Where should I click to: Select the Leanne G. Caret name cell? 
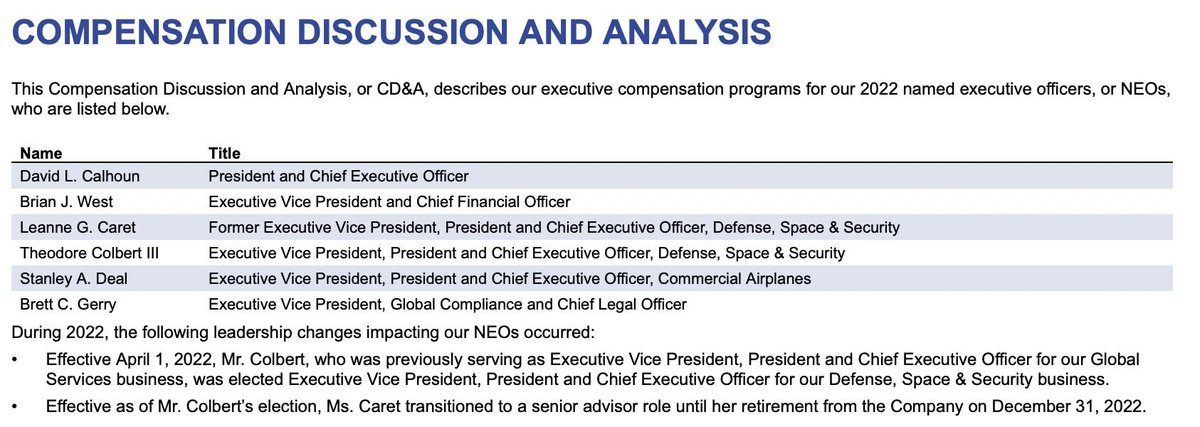click(x=70, y=228)
